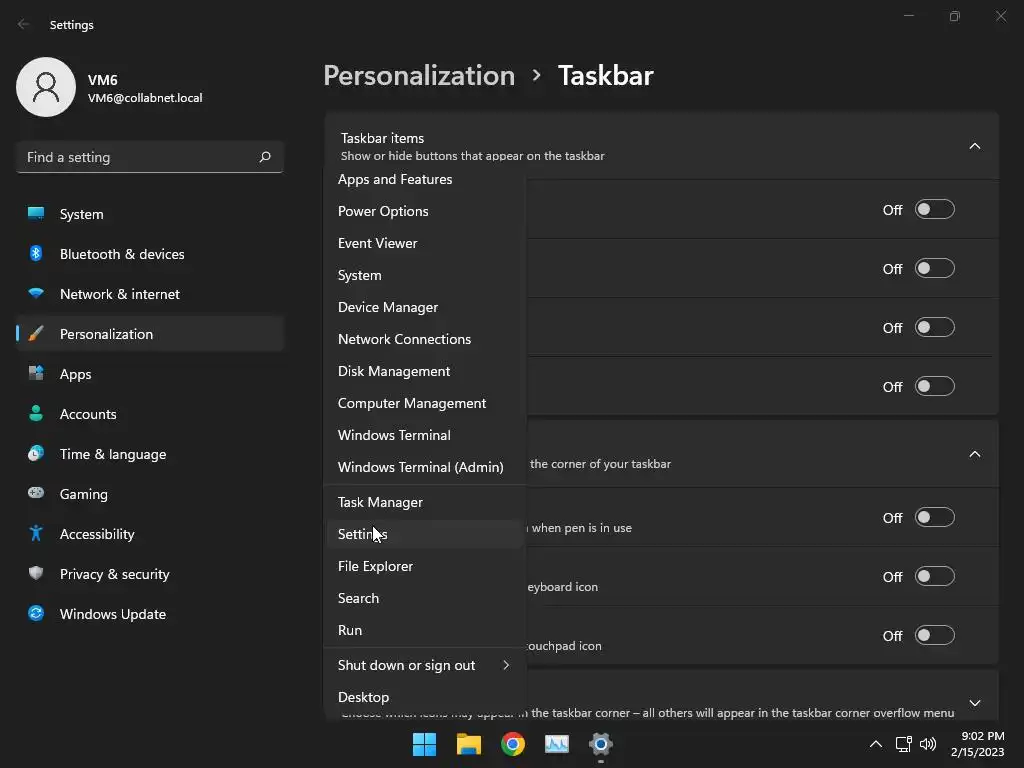This screenshot has width=1024, height=768.
Task: Open File Explorer from context menu
Action: [x=424, y=566]
